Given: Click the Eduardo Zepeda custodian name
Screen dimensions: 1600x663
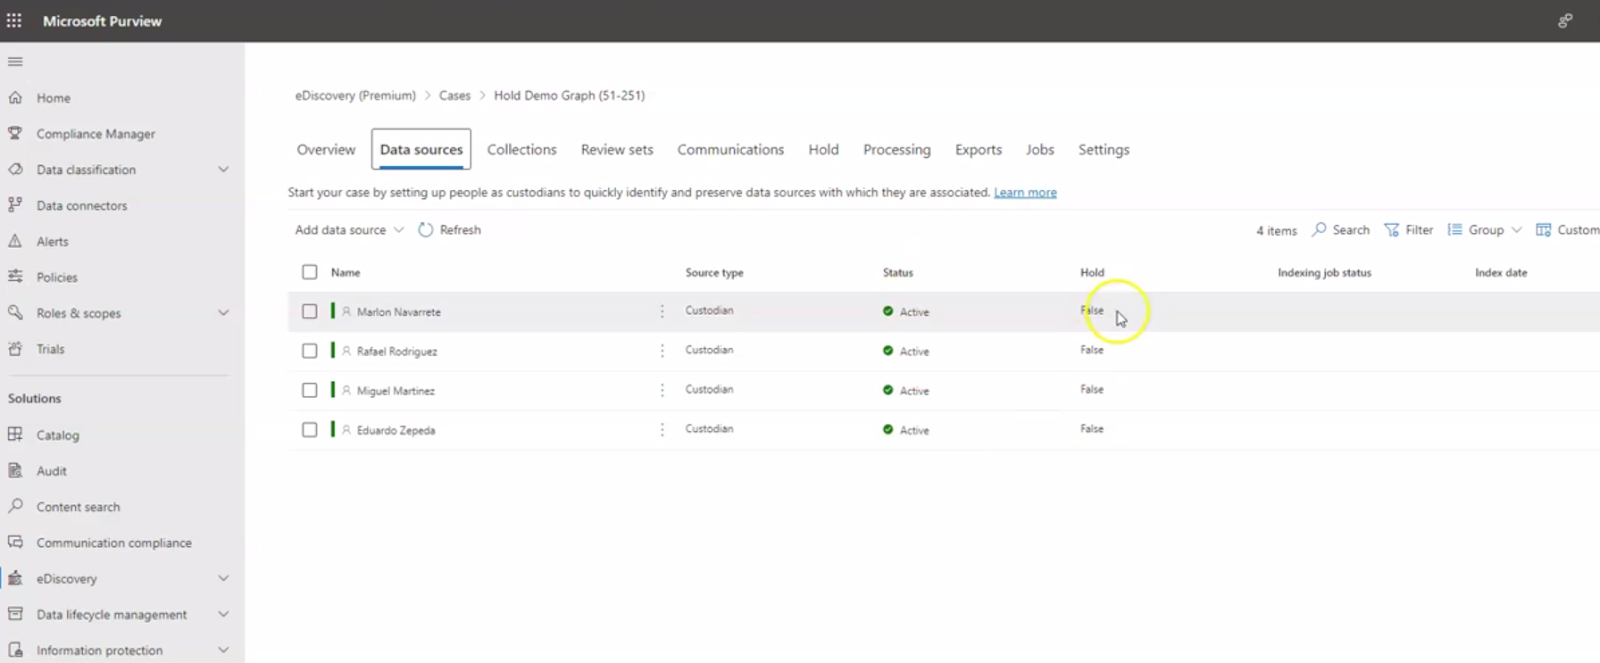Looking at the screenshot, I should [396, 430].
